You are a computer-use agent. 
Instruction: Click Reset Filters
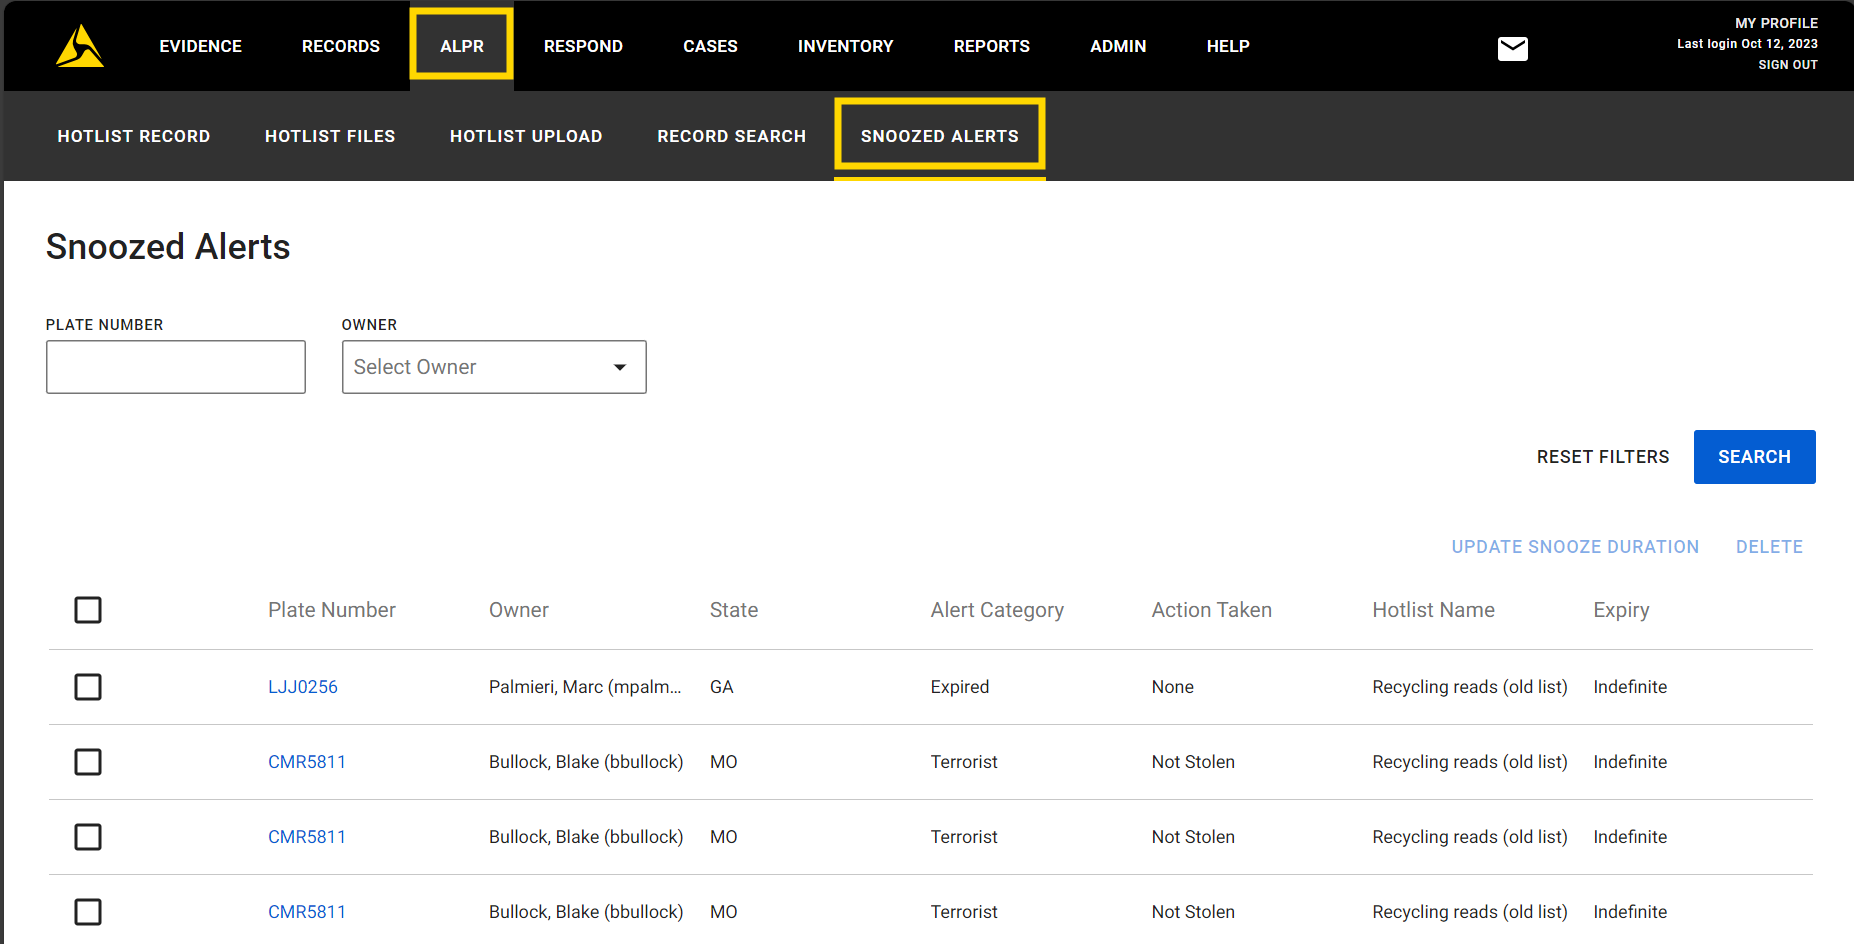[x=1602, y=457]
